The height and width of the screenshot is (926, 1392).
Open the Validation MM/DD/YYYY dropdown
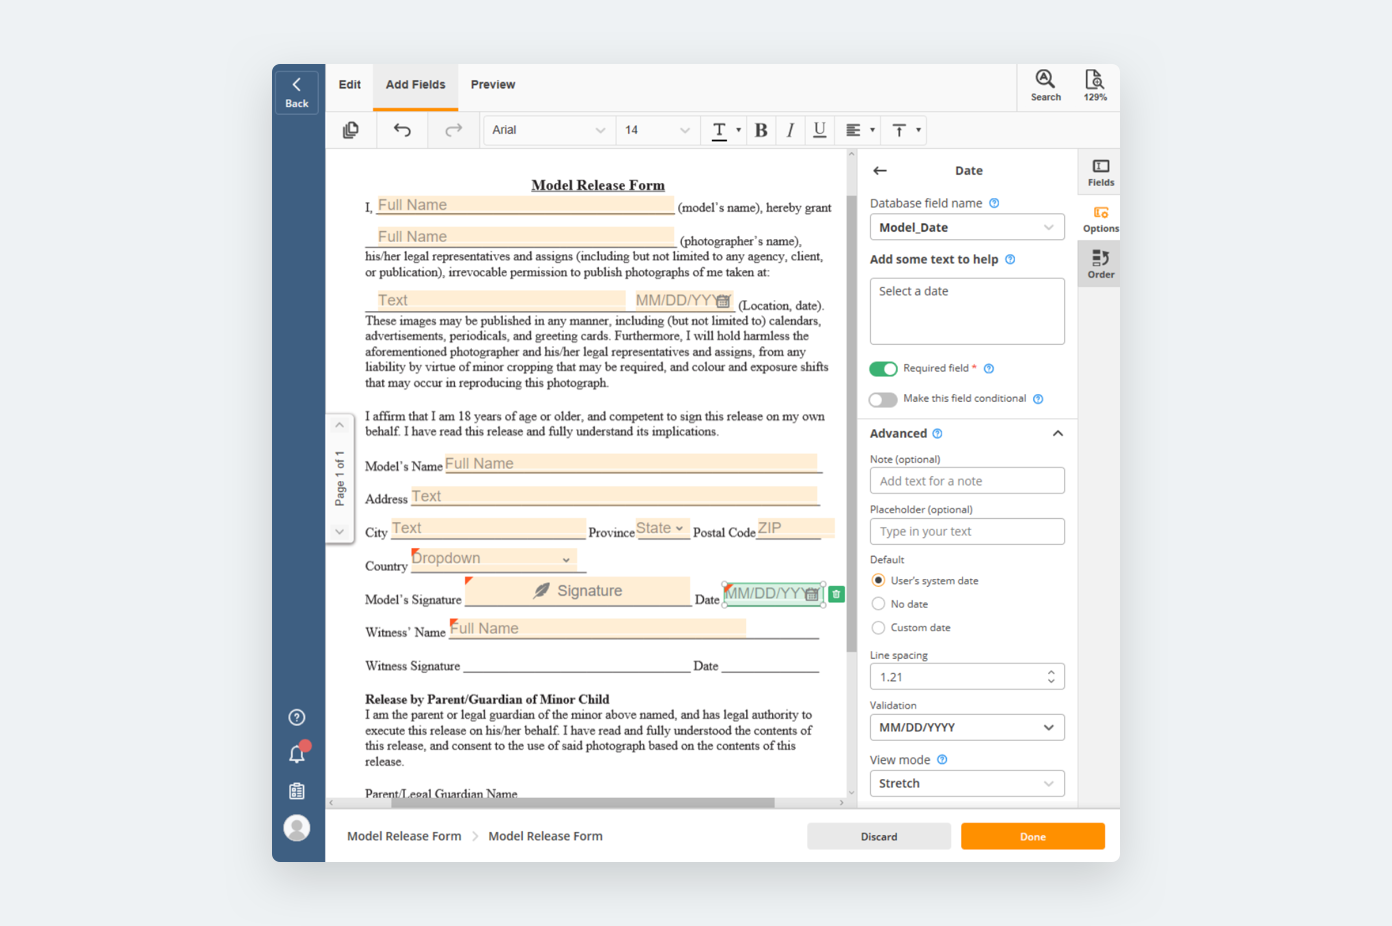coord(966,728)
